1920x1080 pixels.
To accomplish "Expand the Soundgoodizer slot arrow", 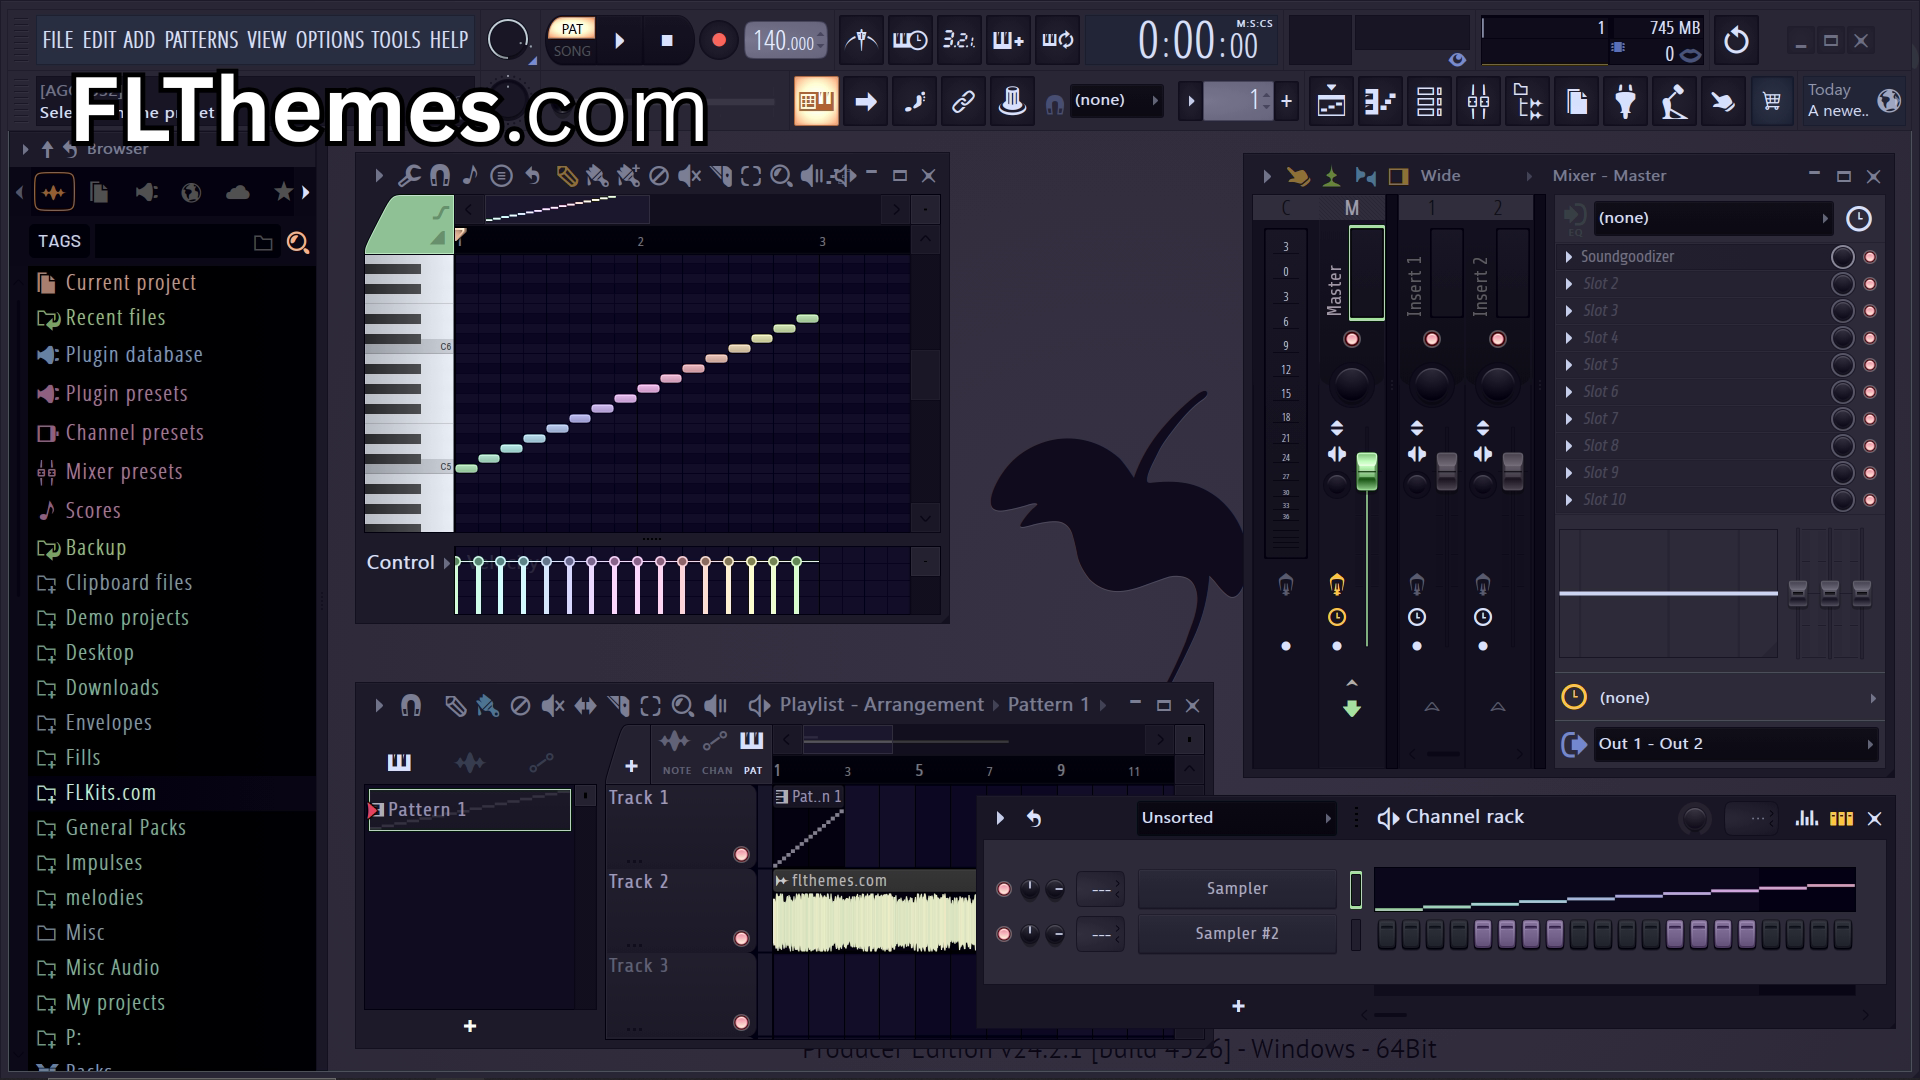I will tap(1569, 257).
